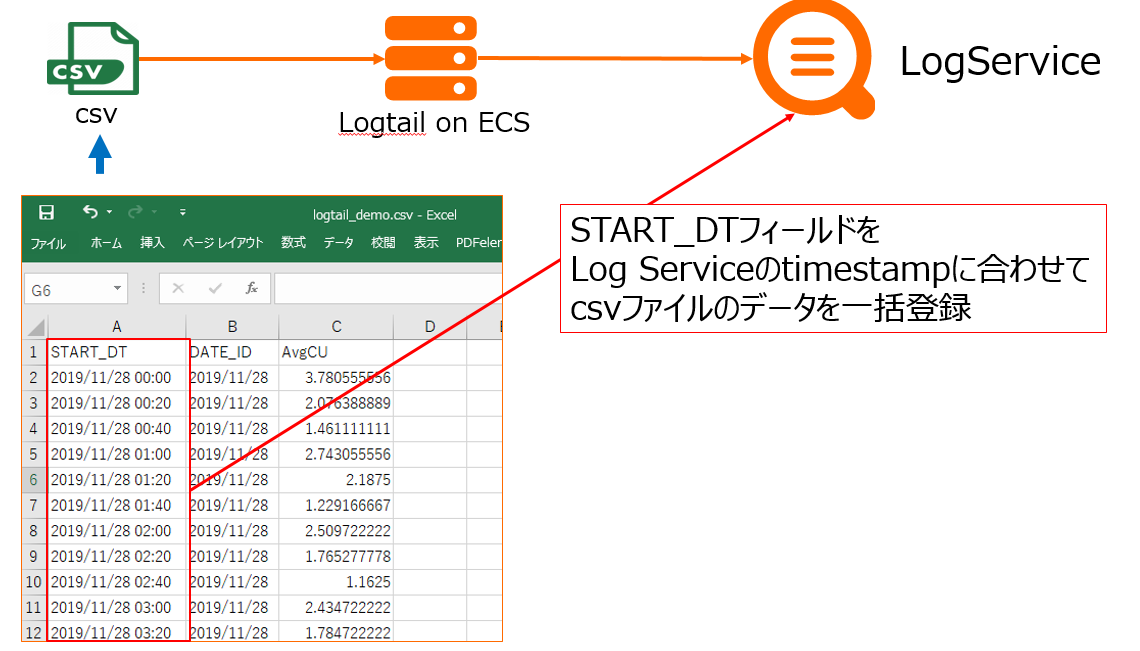The width and height of the screenshot is (1140, 651).
Task: Click the START_DT header cell
Action: [116, 353]
